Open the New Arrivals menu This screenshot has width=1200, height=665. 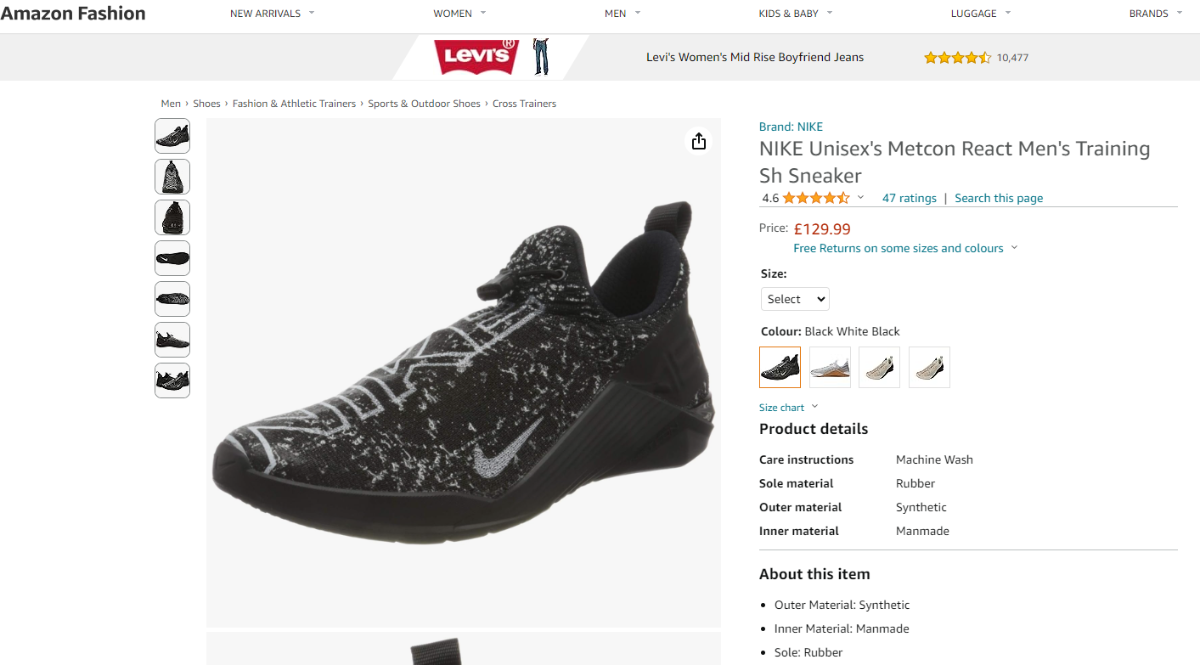pos(272,14)
